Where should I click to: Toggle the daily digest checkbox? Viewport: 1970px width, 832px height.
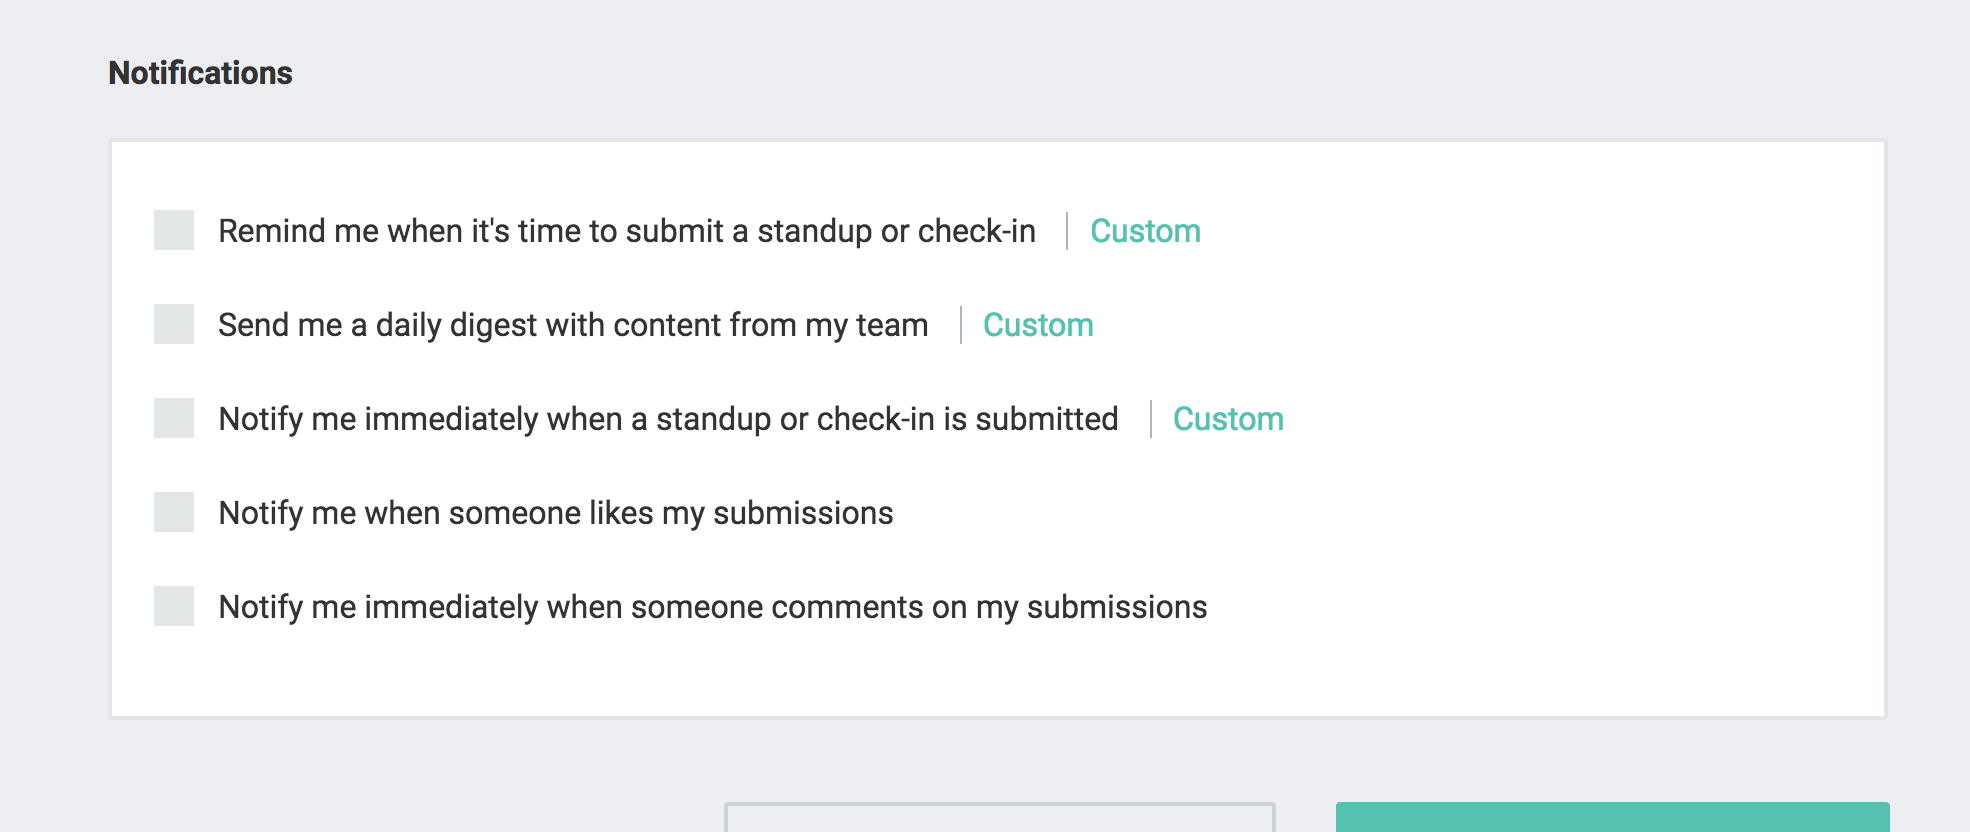pyautogui.click(x=174, y=324)
